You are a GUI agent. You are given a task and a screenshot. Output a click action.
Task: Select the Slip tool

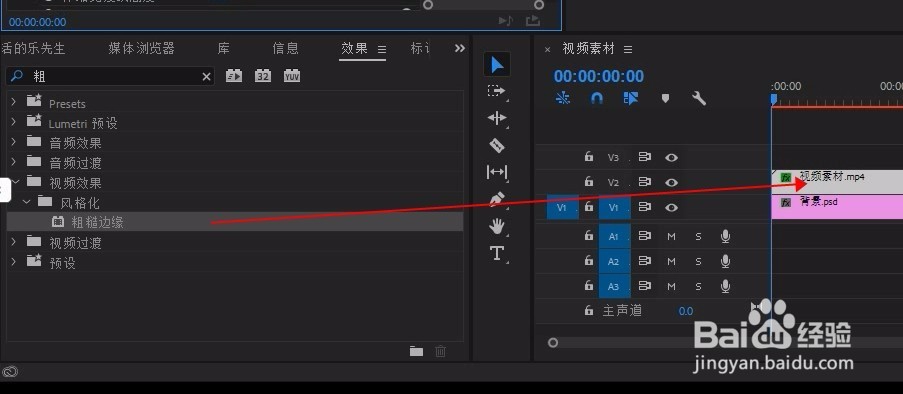(x=497, y=172)
